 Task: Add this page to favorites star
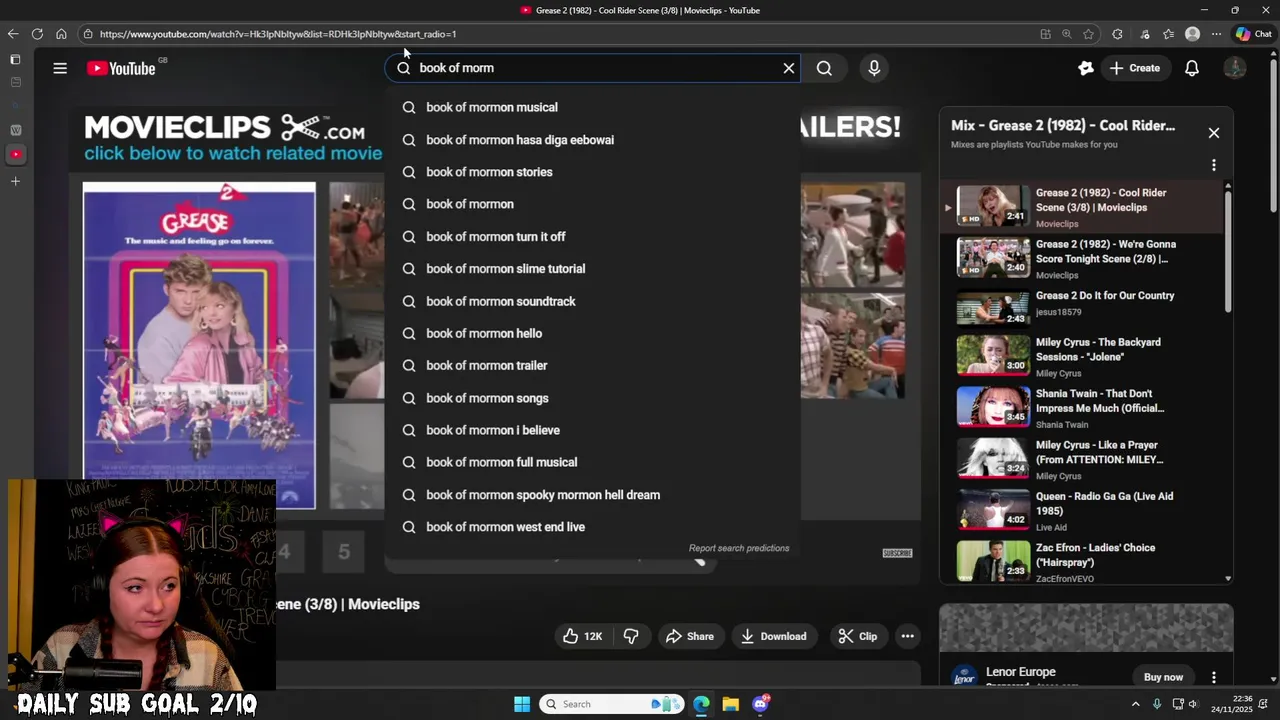pos(1088,34)
